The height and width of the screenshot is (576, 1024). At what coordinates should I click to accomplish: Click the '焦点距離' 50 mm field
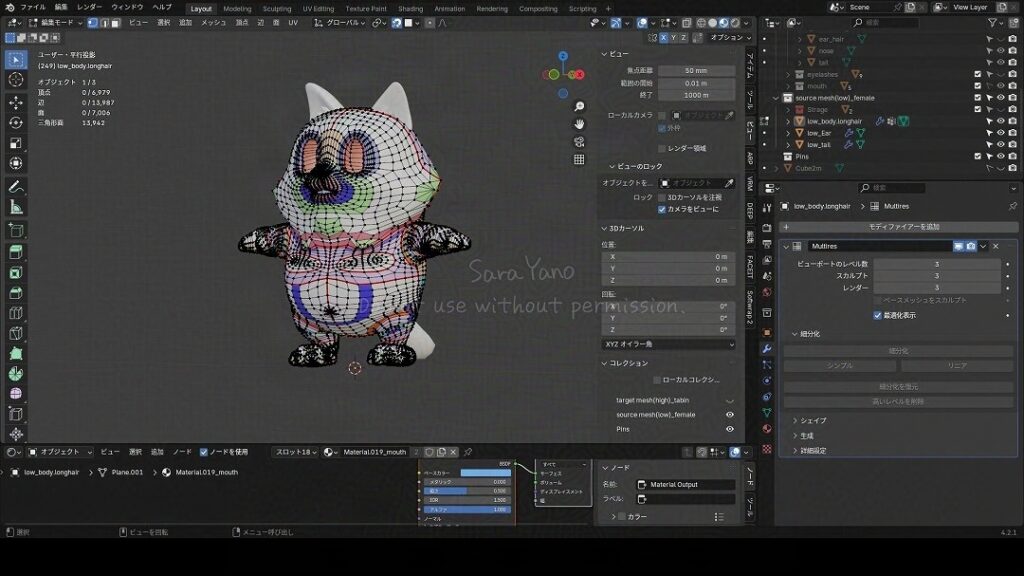pos(696,71)
